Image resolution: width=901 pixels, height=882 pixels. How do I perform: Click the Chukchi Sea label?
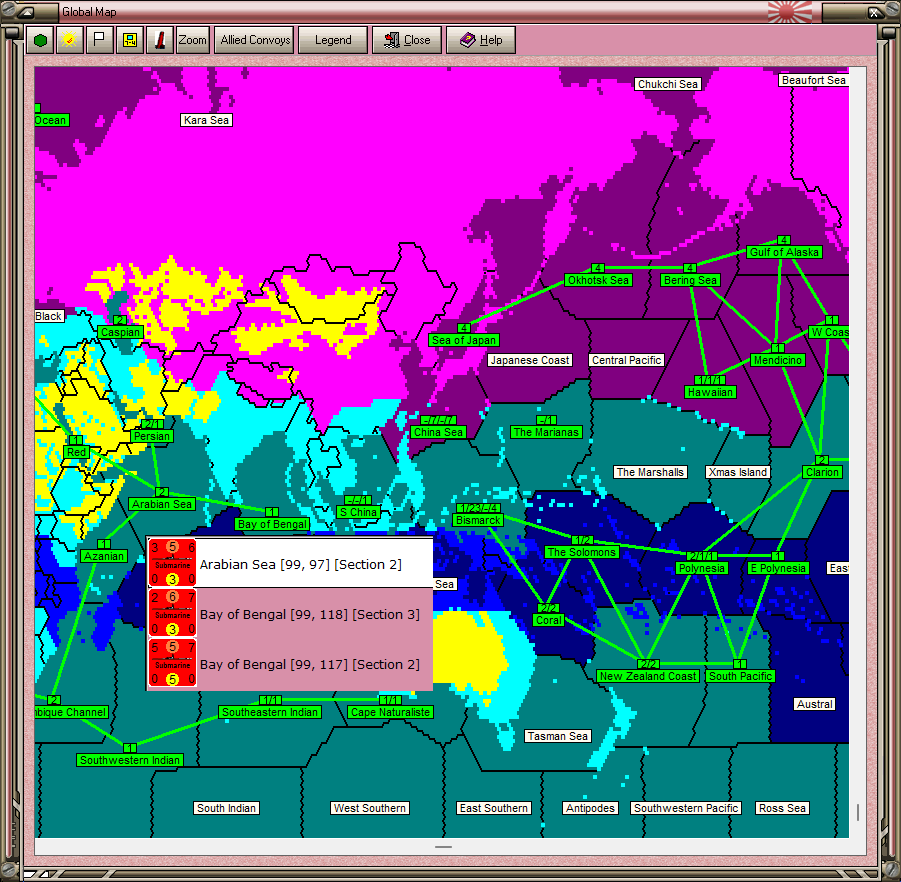(668, 84)
